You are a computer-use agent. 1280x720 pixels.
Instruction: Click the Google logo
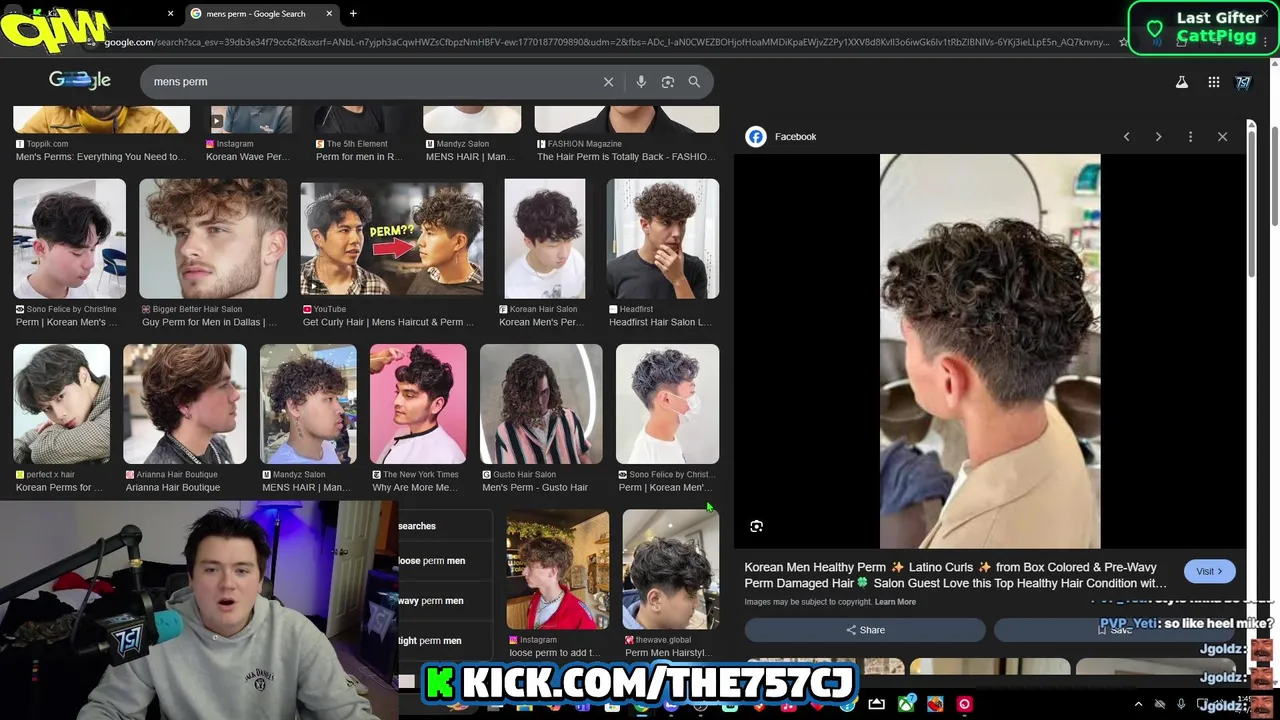point(80,81)
